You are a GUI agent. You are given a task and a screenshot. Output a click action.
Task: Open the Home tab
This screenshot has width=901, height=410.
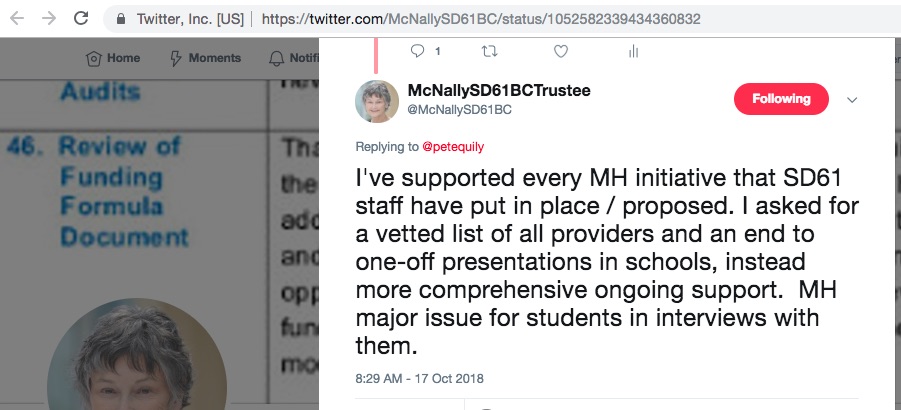(113, 58)
